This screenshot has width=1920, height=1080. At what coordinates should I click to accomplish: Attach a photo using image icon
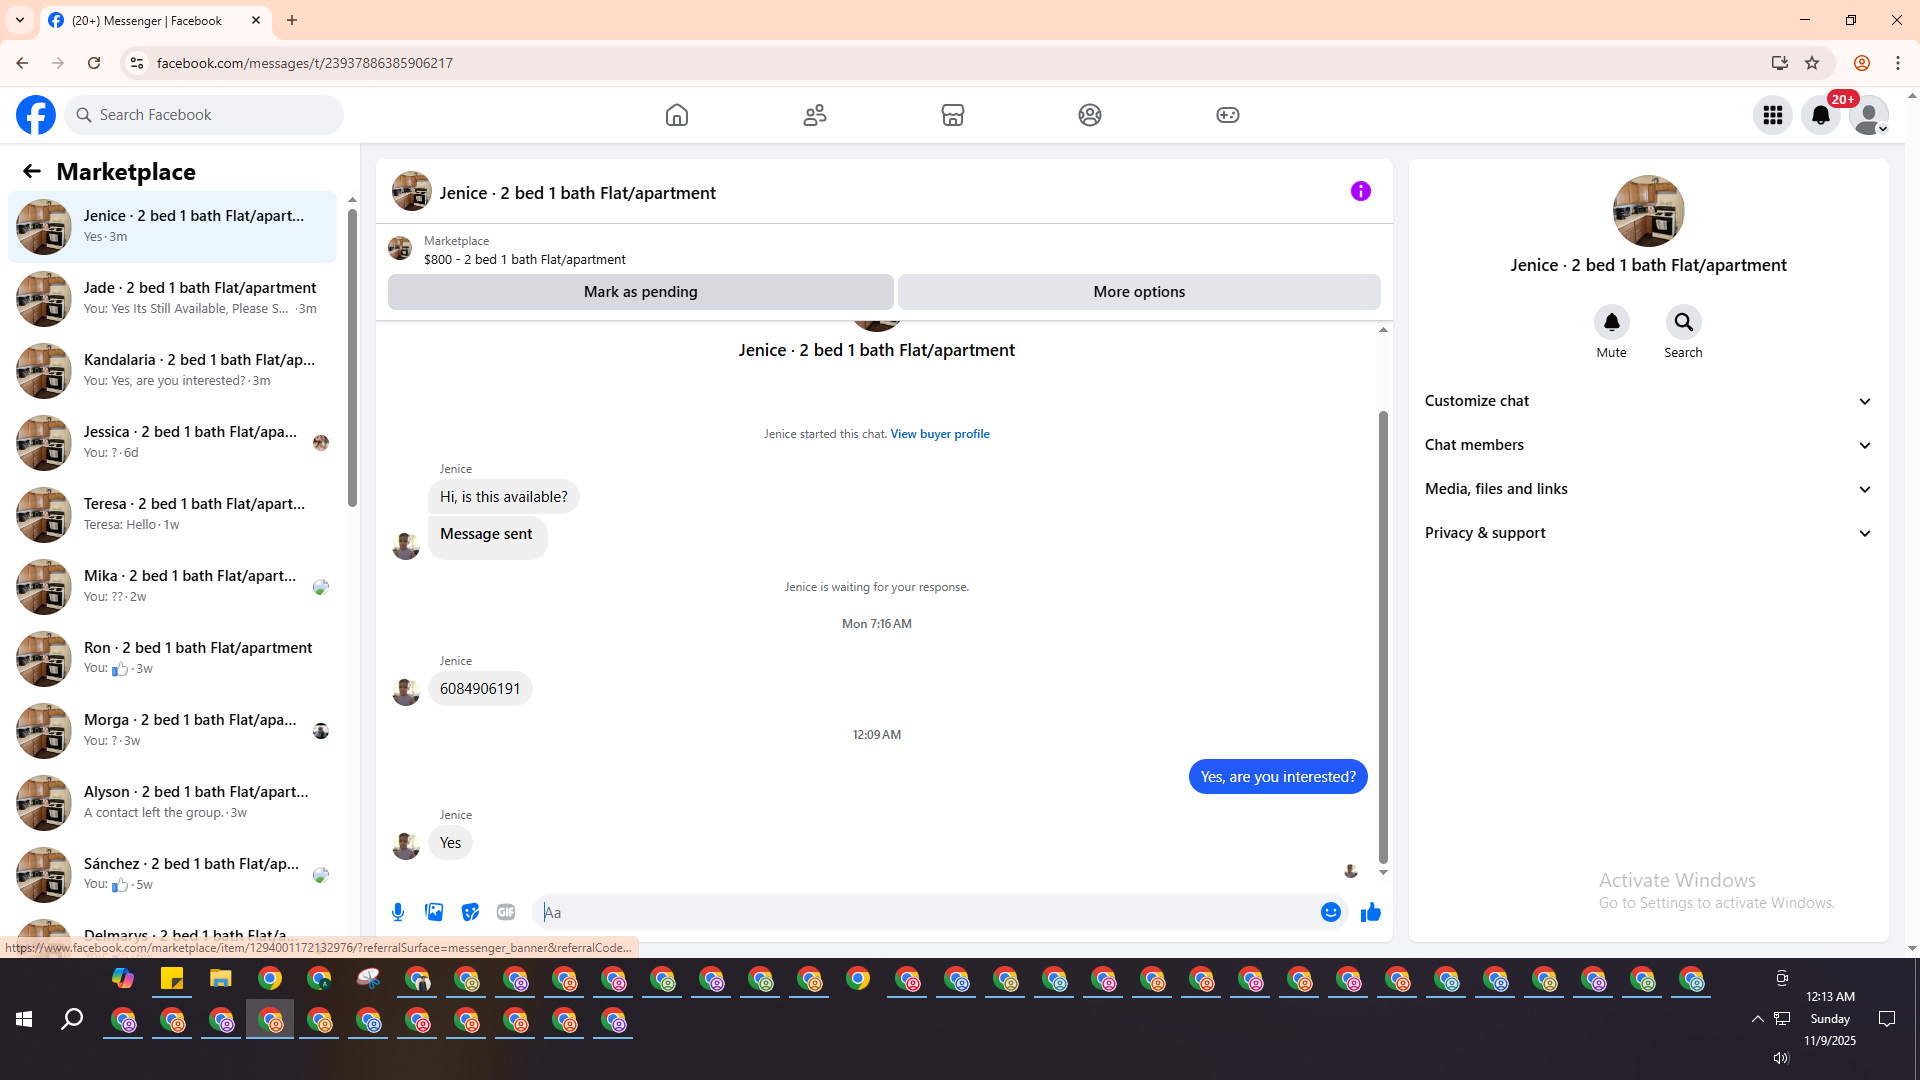point(434,912)
